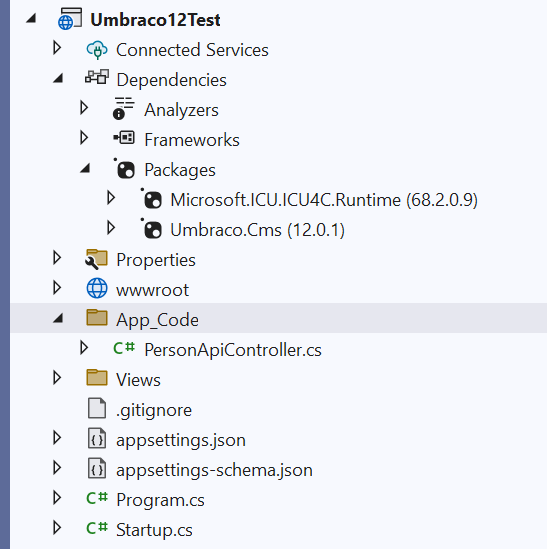Image resolution: width=547 pixels, height=549 pixels.
Task: Expand the Umbraco.Cms (12.0.1) package
Action: [x=111, y=228]
